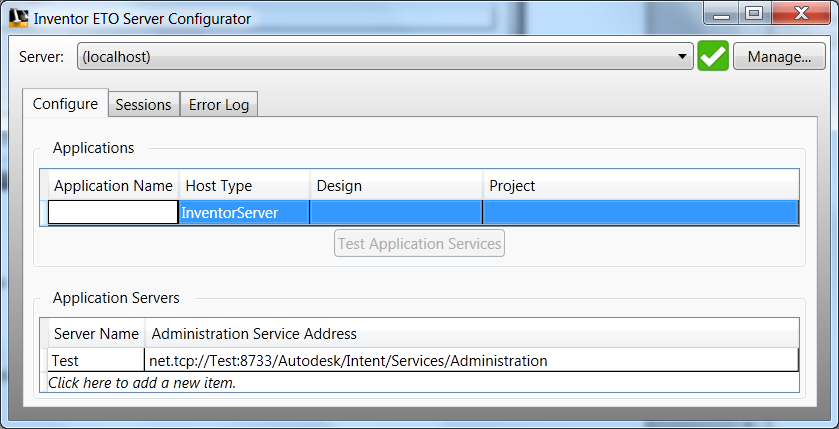Select the Test server name cell
The width and height of the screenshot is (839, 429).
click(96, 360)
